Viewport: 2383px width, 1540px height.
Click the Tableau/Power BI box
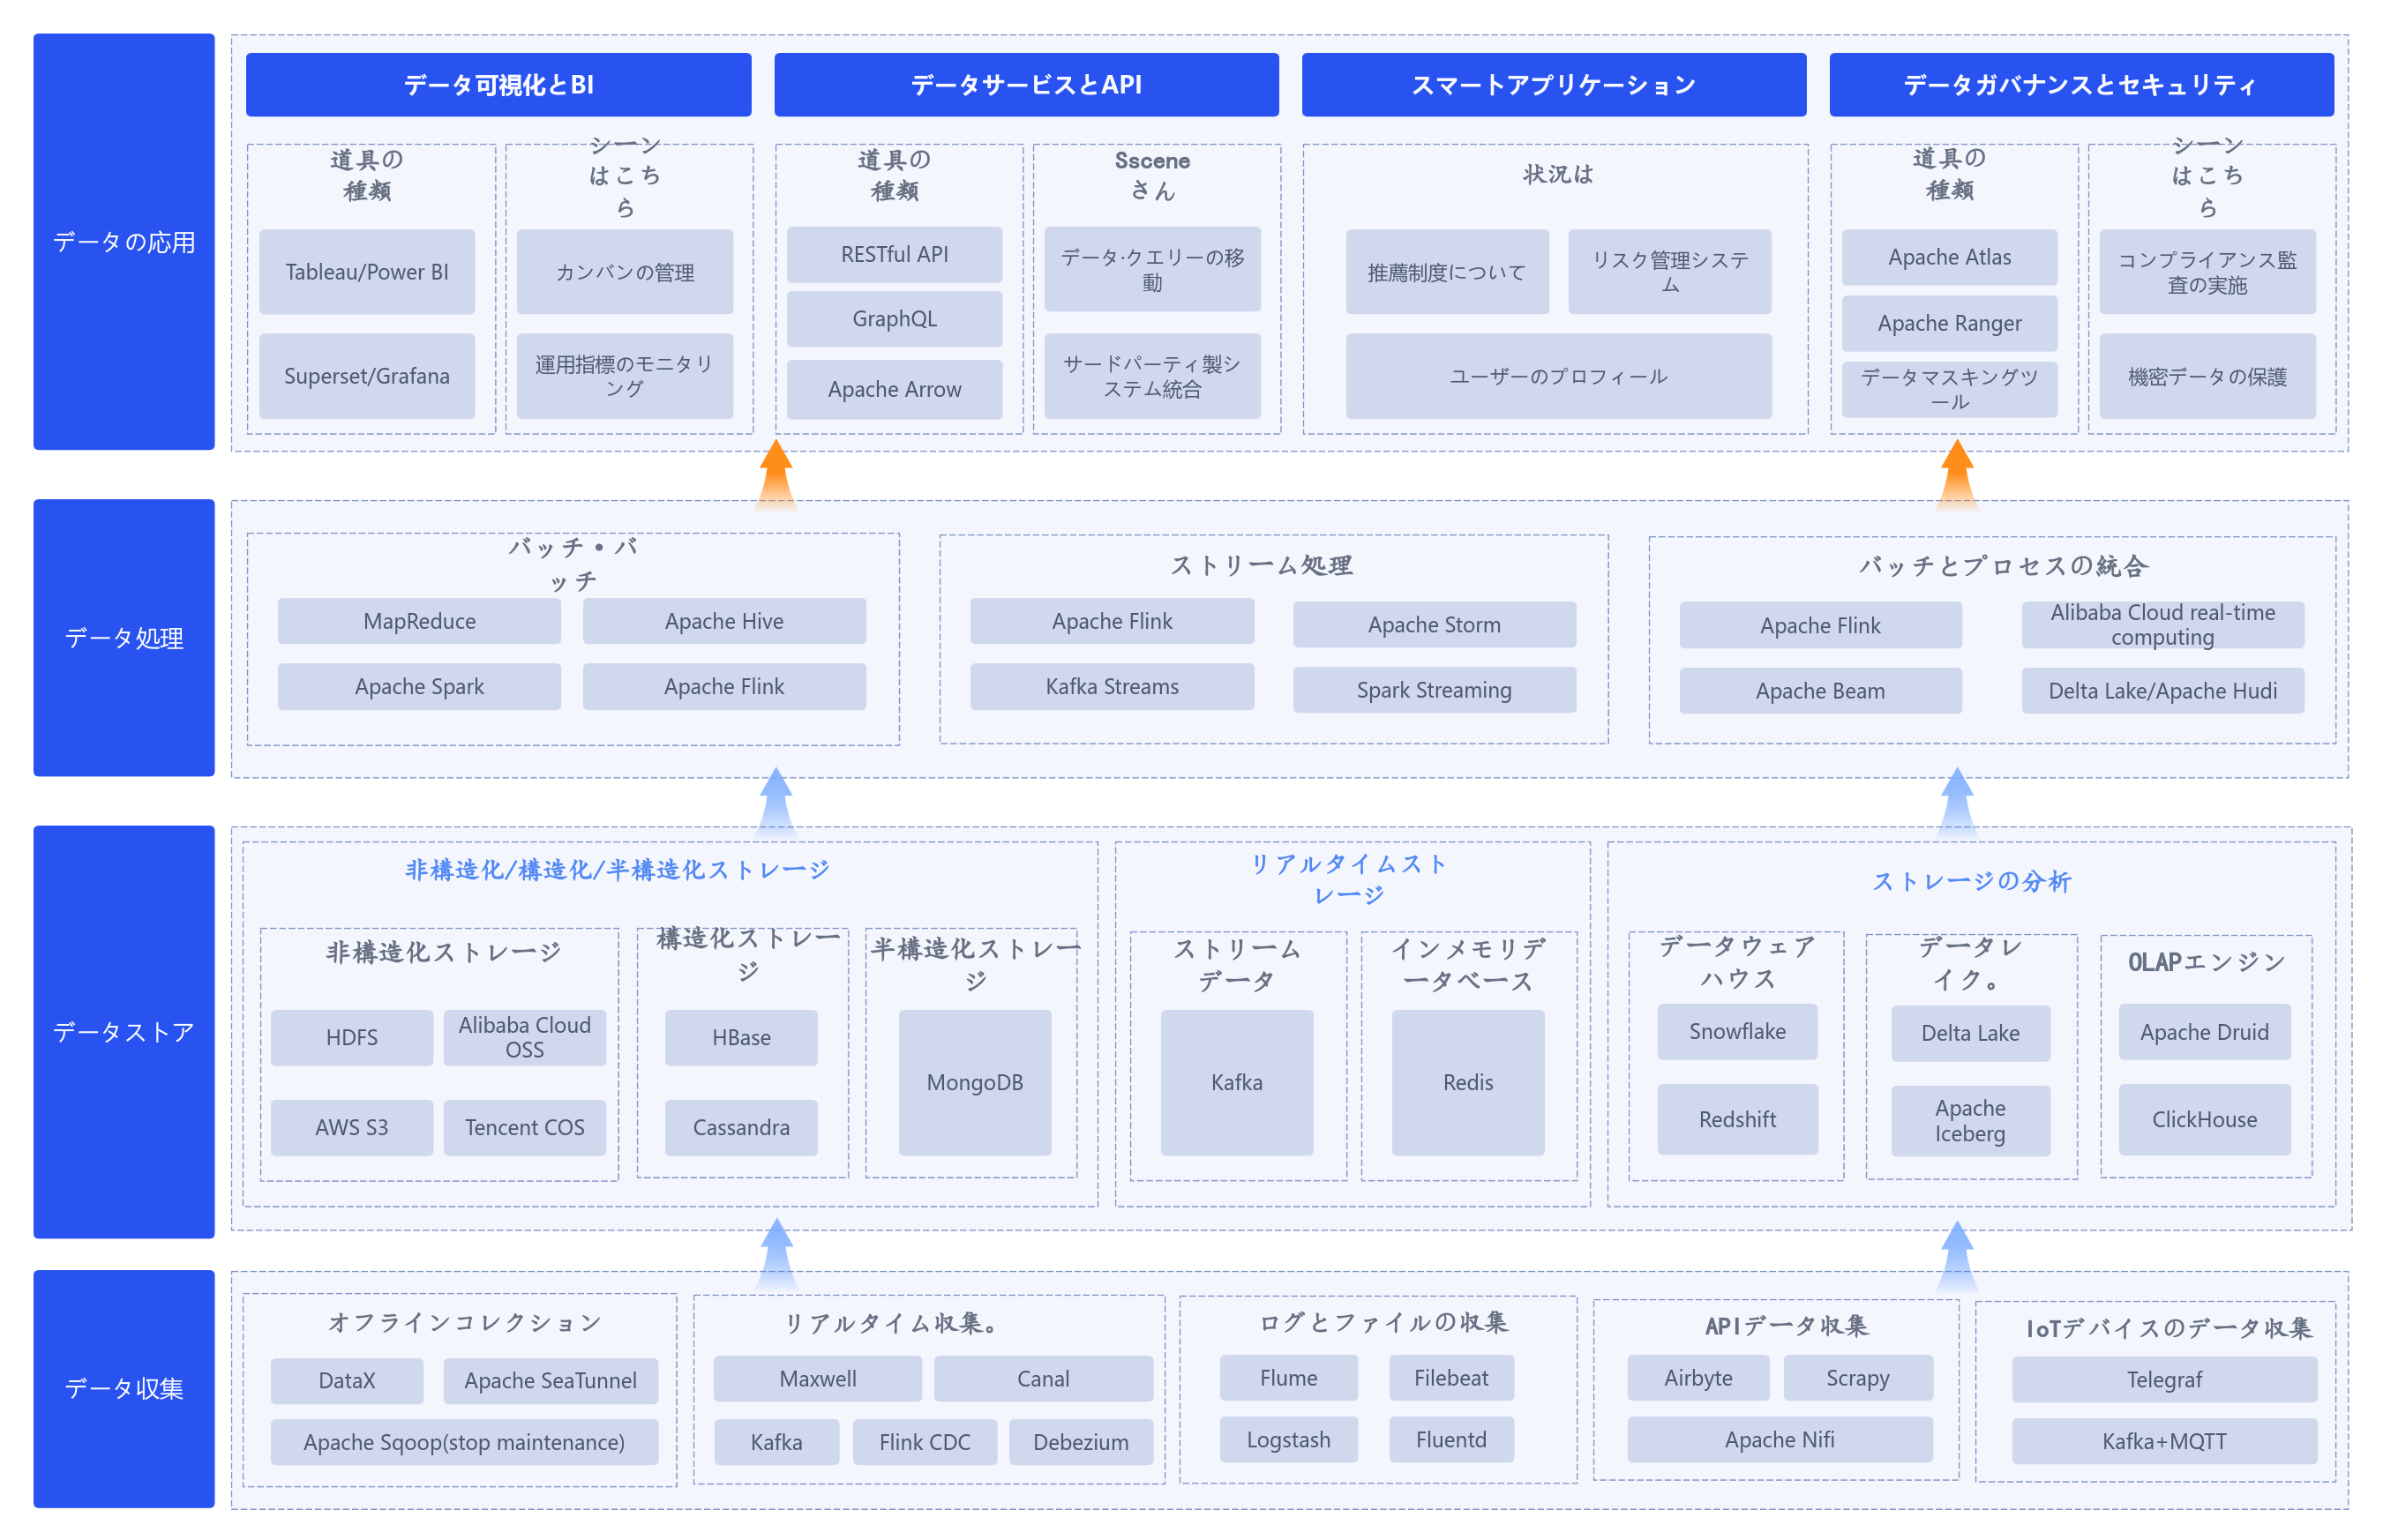pyautogui.click(x=367, y=272)
